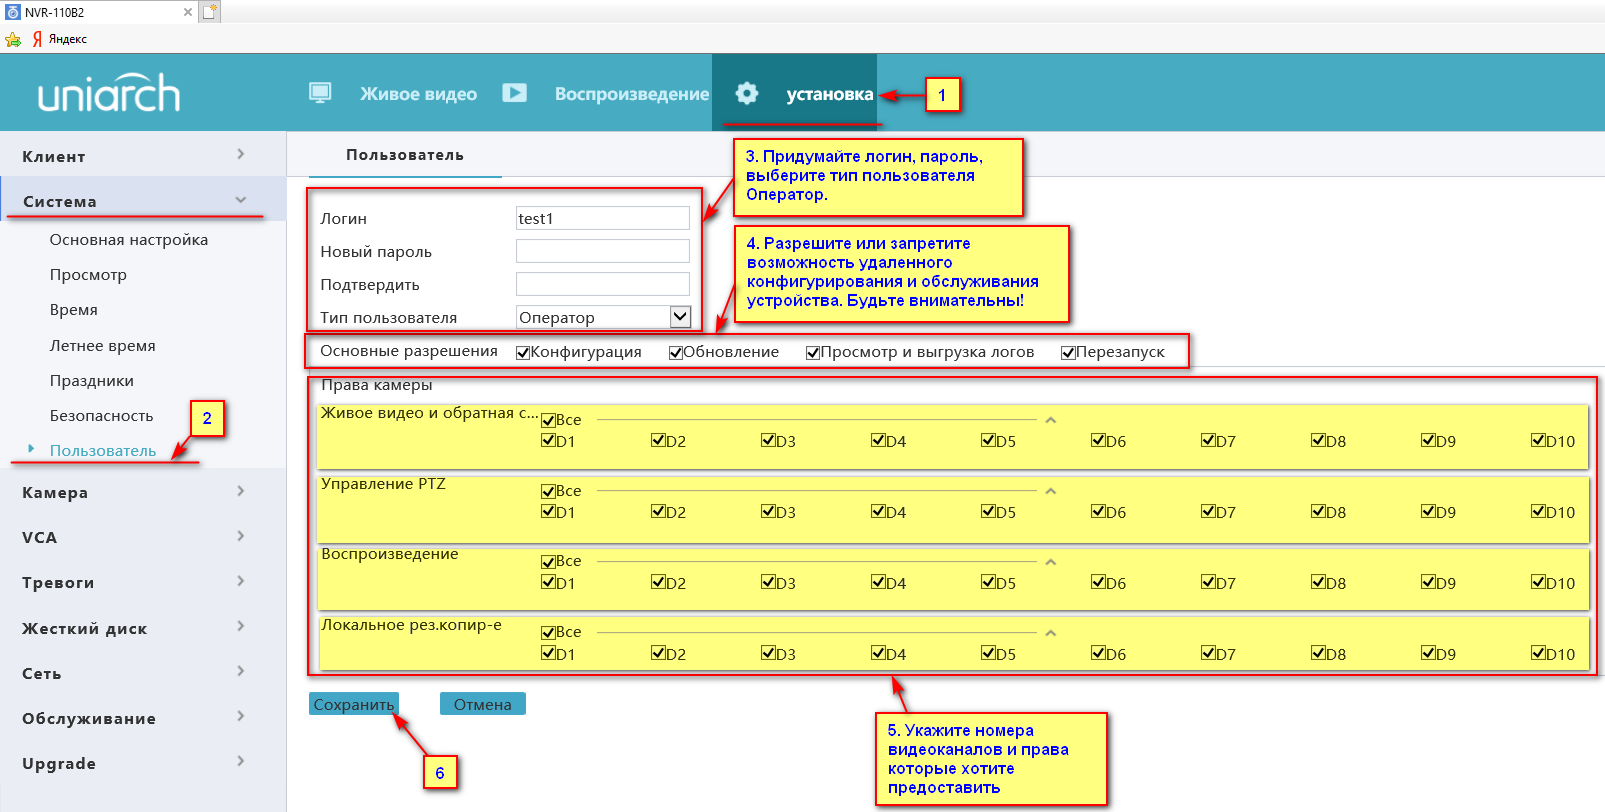This screenshot has width=1605, height=812.
Task: Expand the VCA menu section
Action: [x=142, y=536]
